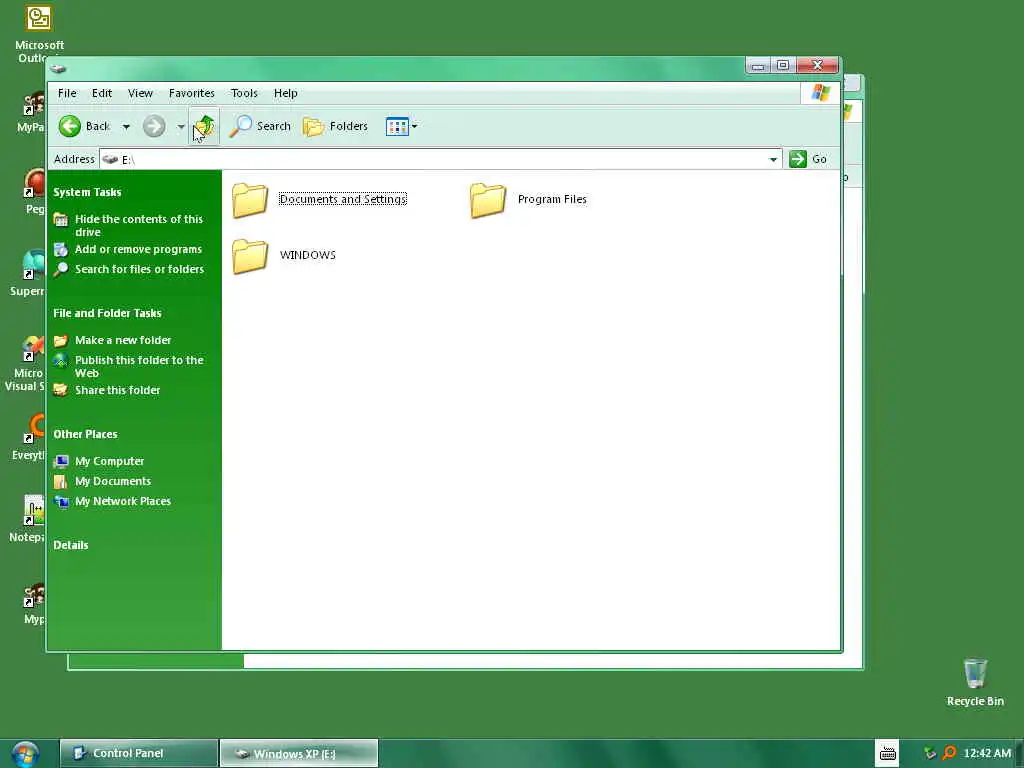Click inside the Address field showing E:\
The height and width of the screenshot is (768, 1024).
(438, 159)
